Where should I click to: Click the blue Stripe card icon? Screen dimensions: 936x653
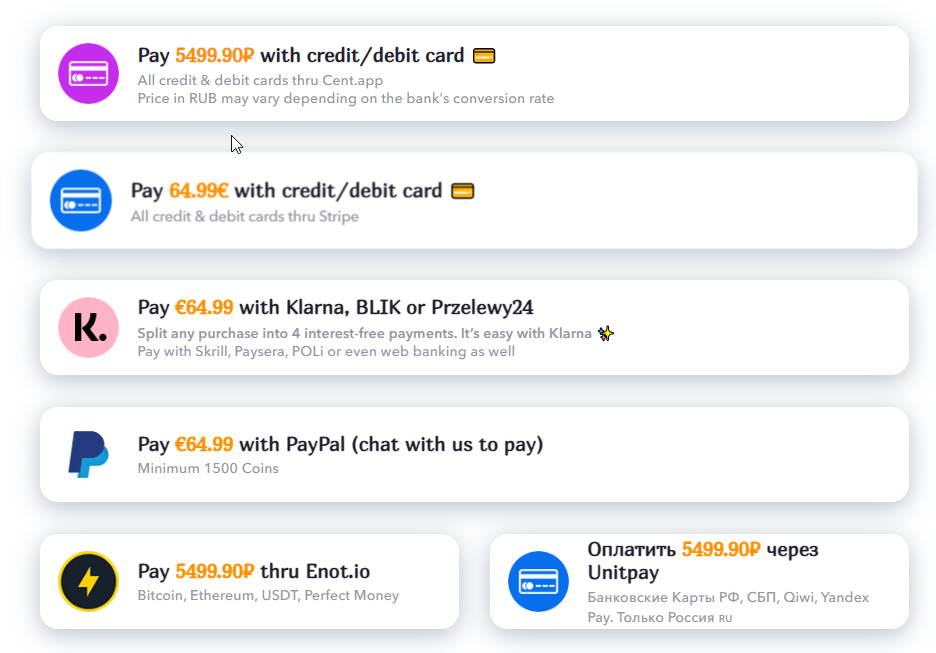click(81, 200)
